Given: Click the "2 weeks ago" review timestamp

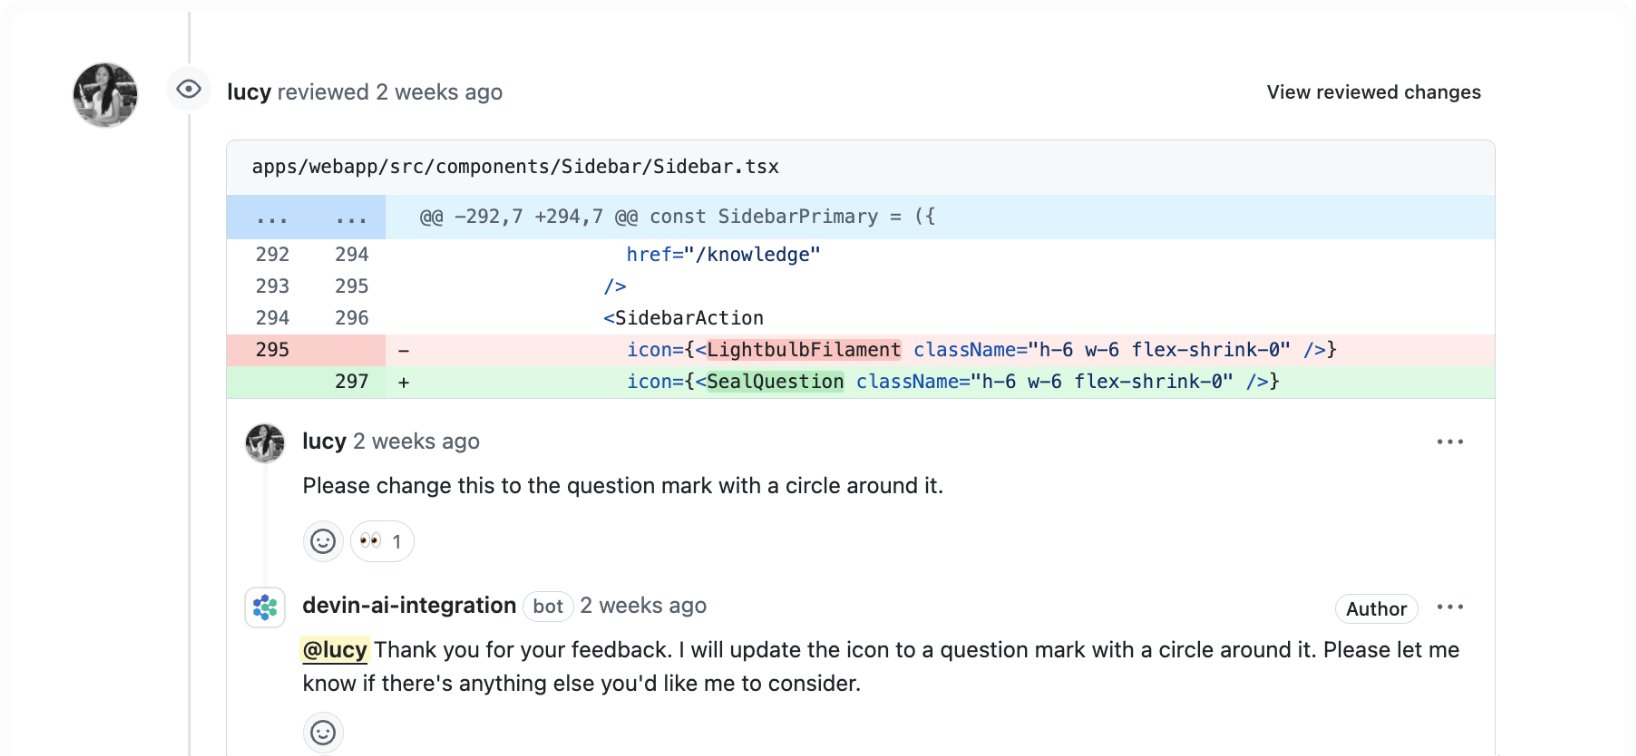Looking at the screenshot, I should 439,92.
